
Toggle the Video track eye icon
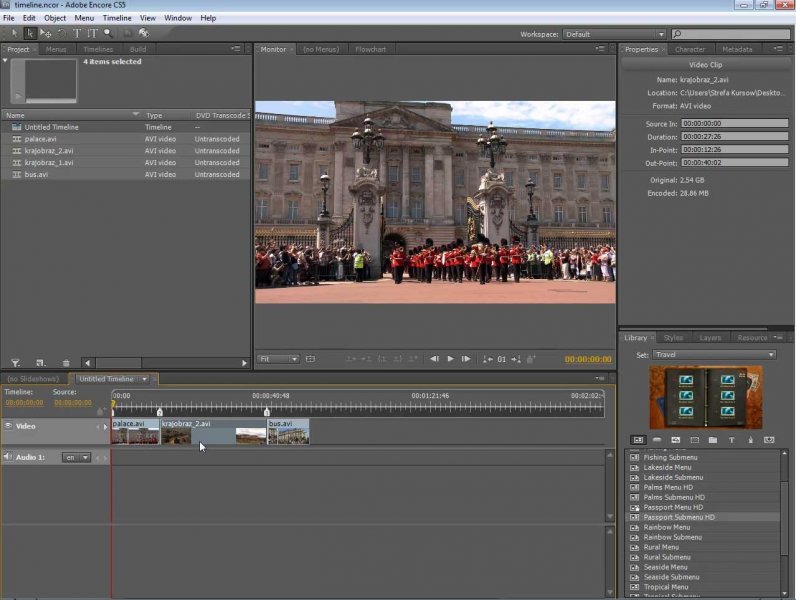(x=8, y=426)
